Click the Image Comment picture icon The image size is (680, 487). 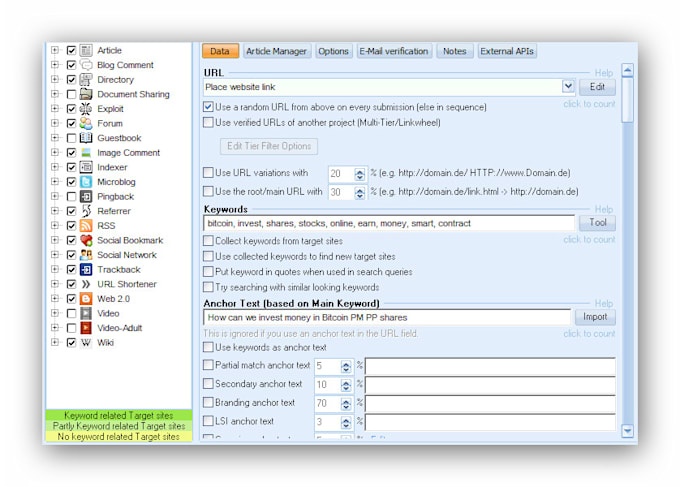(x=86, y=153)
